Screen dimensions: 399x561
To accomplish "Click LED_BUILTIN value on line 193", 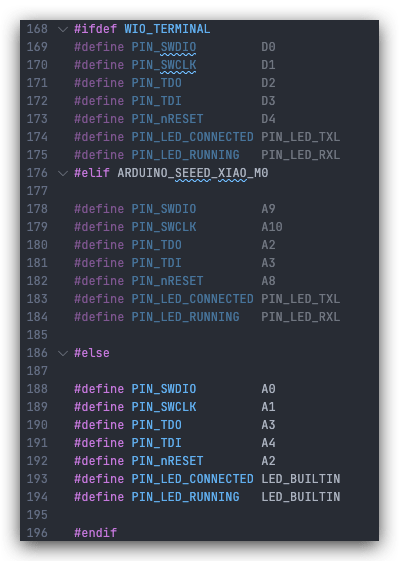I will [x=301, y=479].
